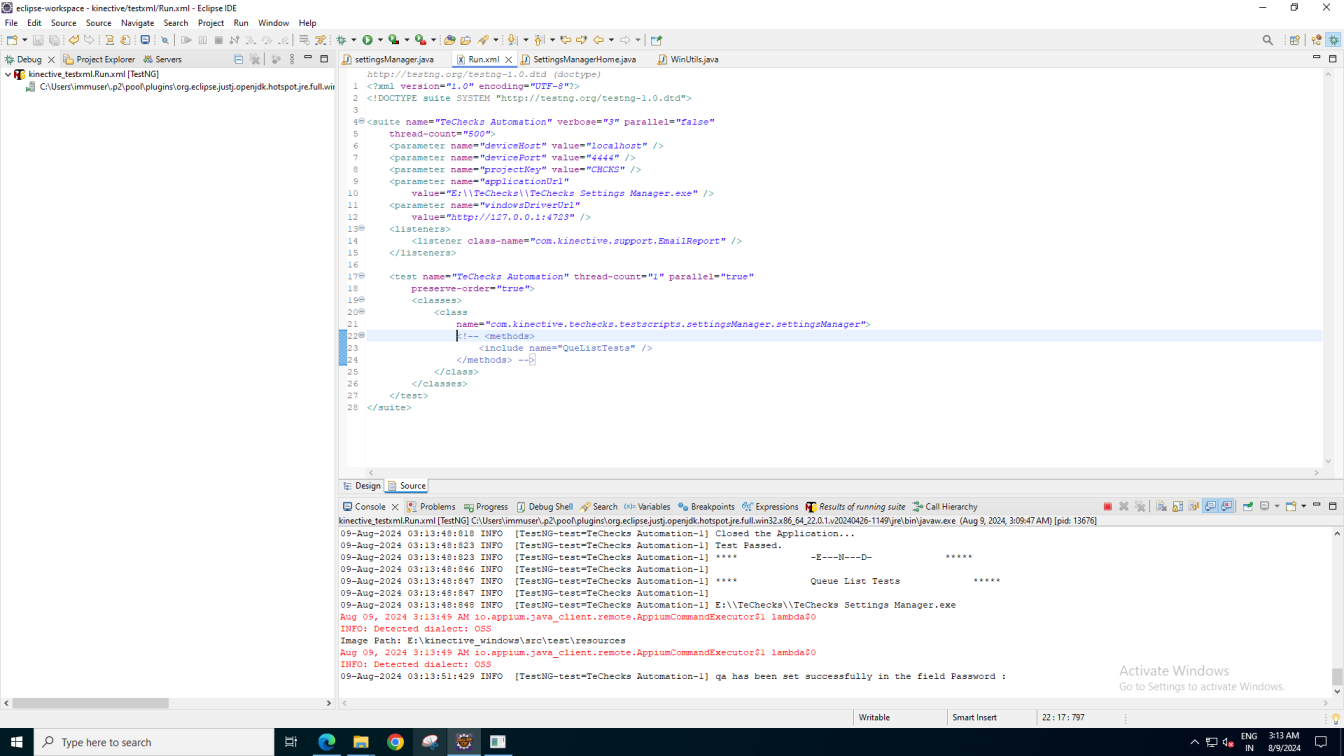Open the Run button dropdown arrow
1344x756 pixels.
(x=379, y=40)
